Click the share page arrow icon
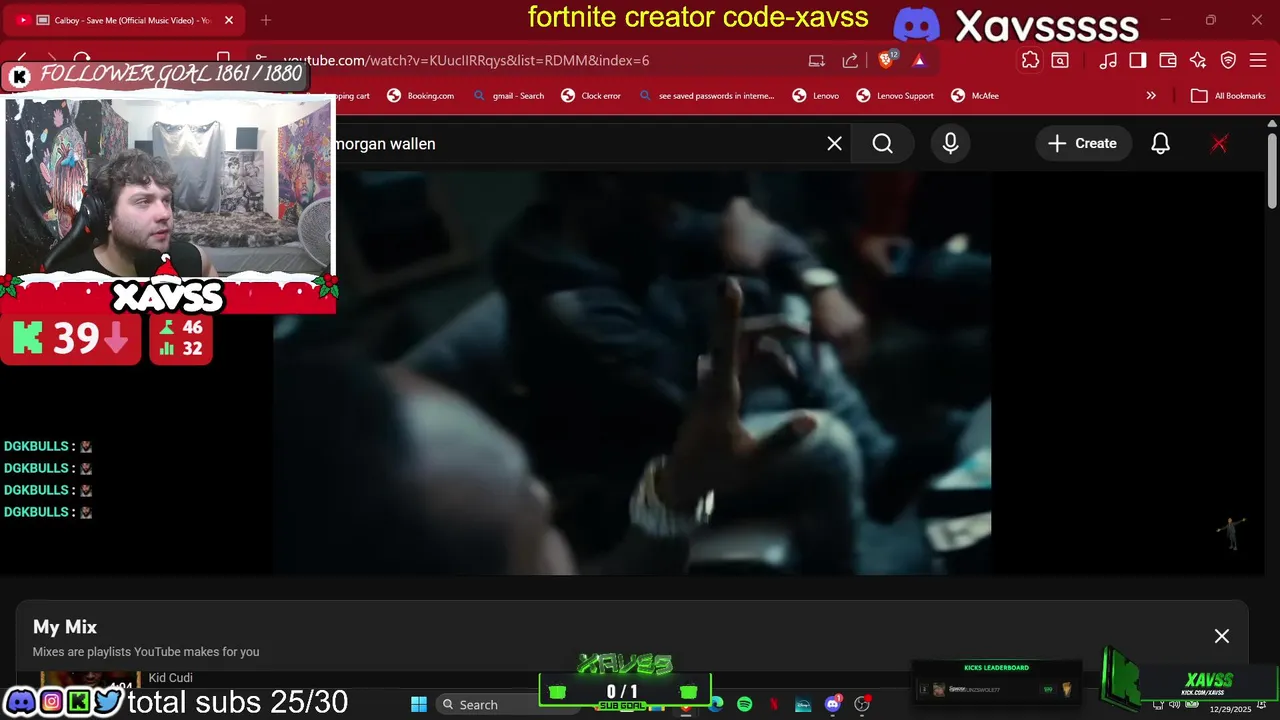The image size is (1280, 720). click(x=850, y=60)
